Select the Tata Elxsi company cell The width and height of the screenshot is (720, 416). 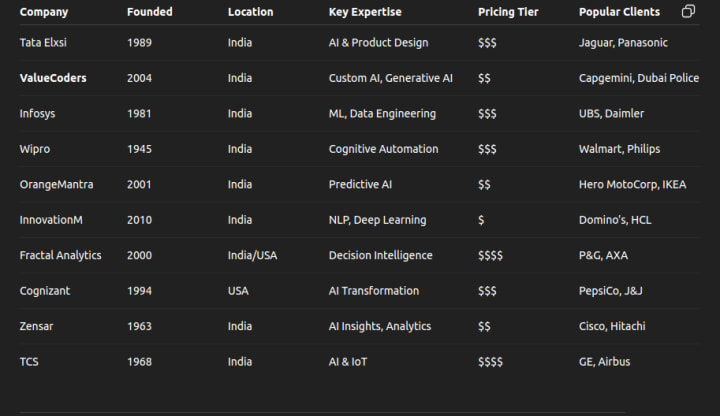[x=43, y=43]
